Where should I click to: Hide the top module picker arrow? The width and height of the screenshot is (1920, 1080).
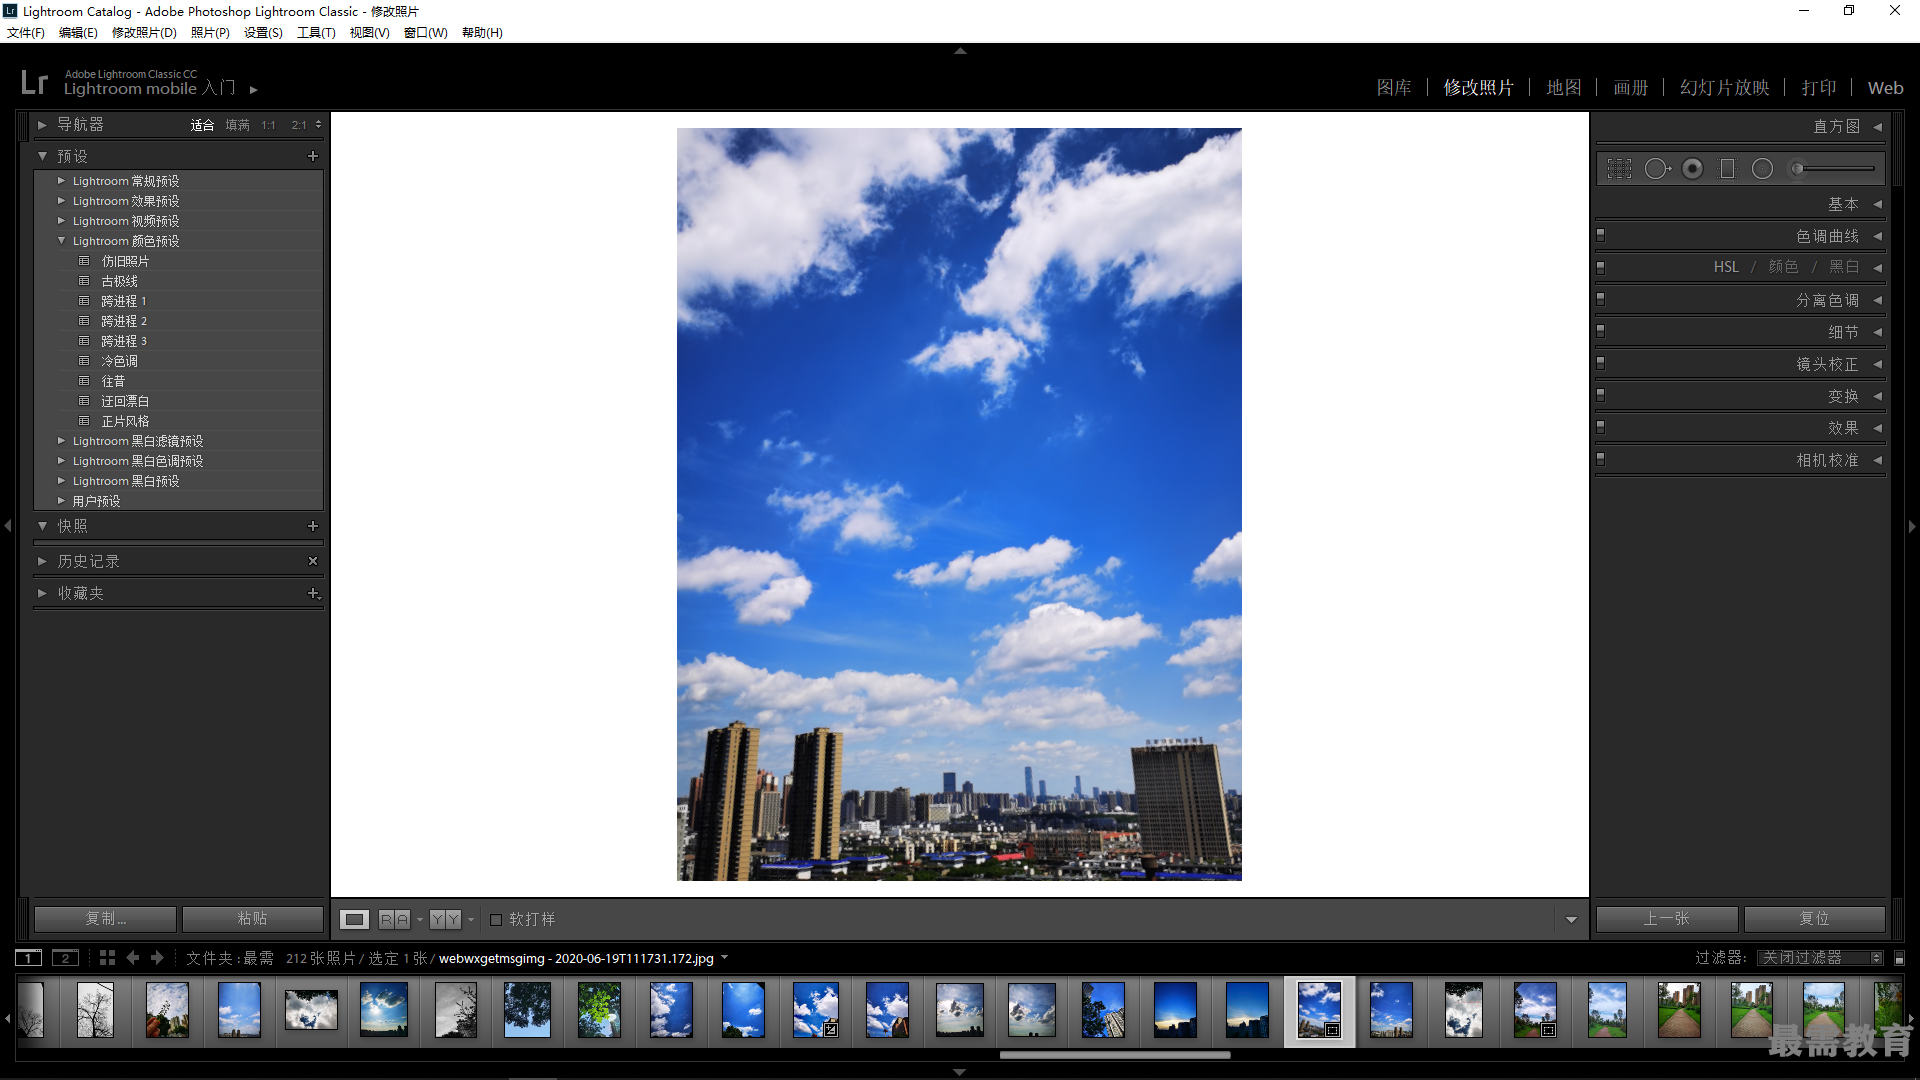tap(960, 50)
